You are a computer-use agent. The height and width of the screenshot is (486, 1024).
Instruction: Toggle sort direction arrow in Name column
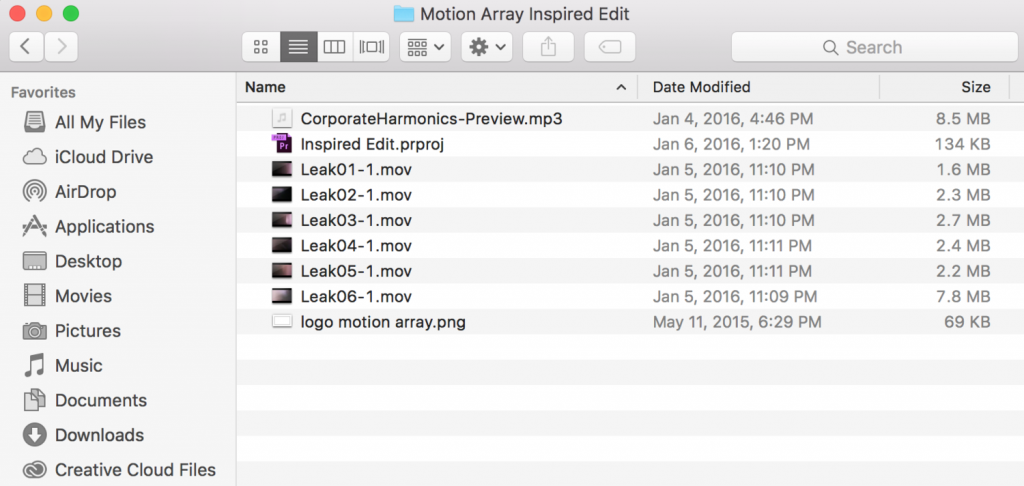point(621,88)
